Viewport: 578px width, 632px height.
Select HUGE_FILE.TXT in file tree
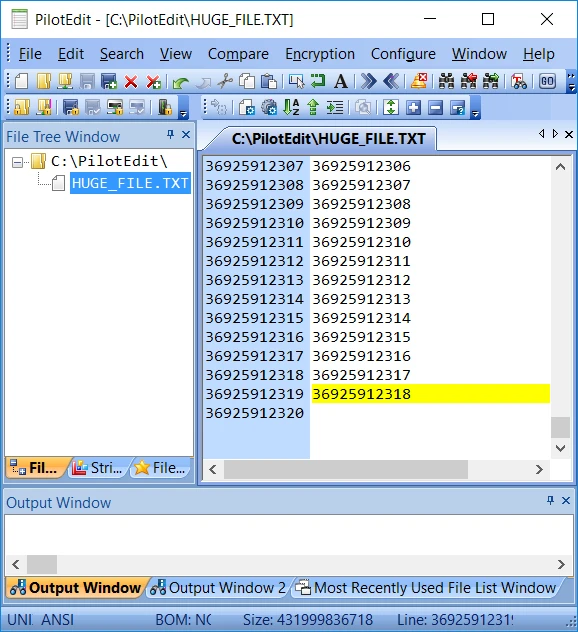pos(130,183)
